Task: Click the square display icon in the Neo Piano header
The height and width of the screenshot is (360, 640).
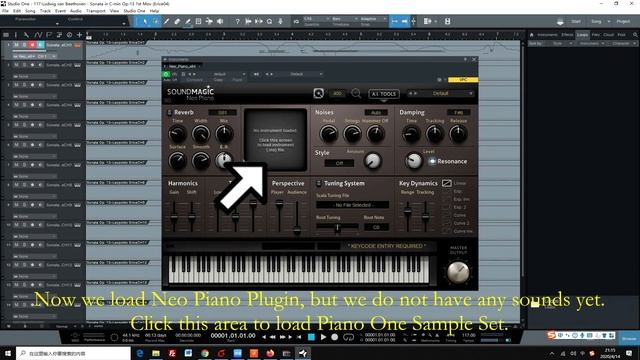Action: 318,93
